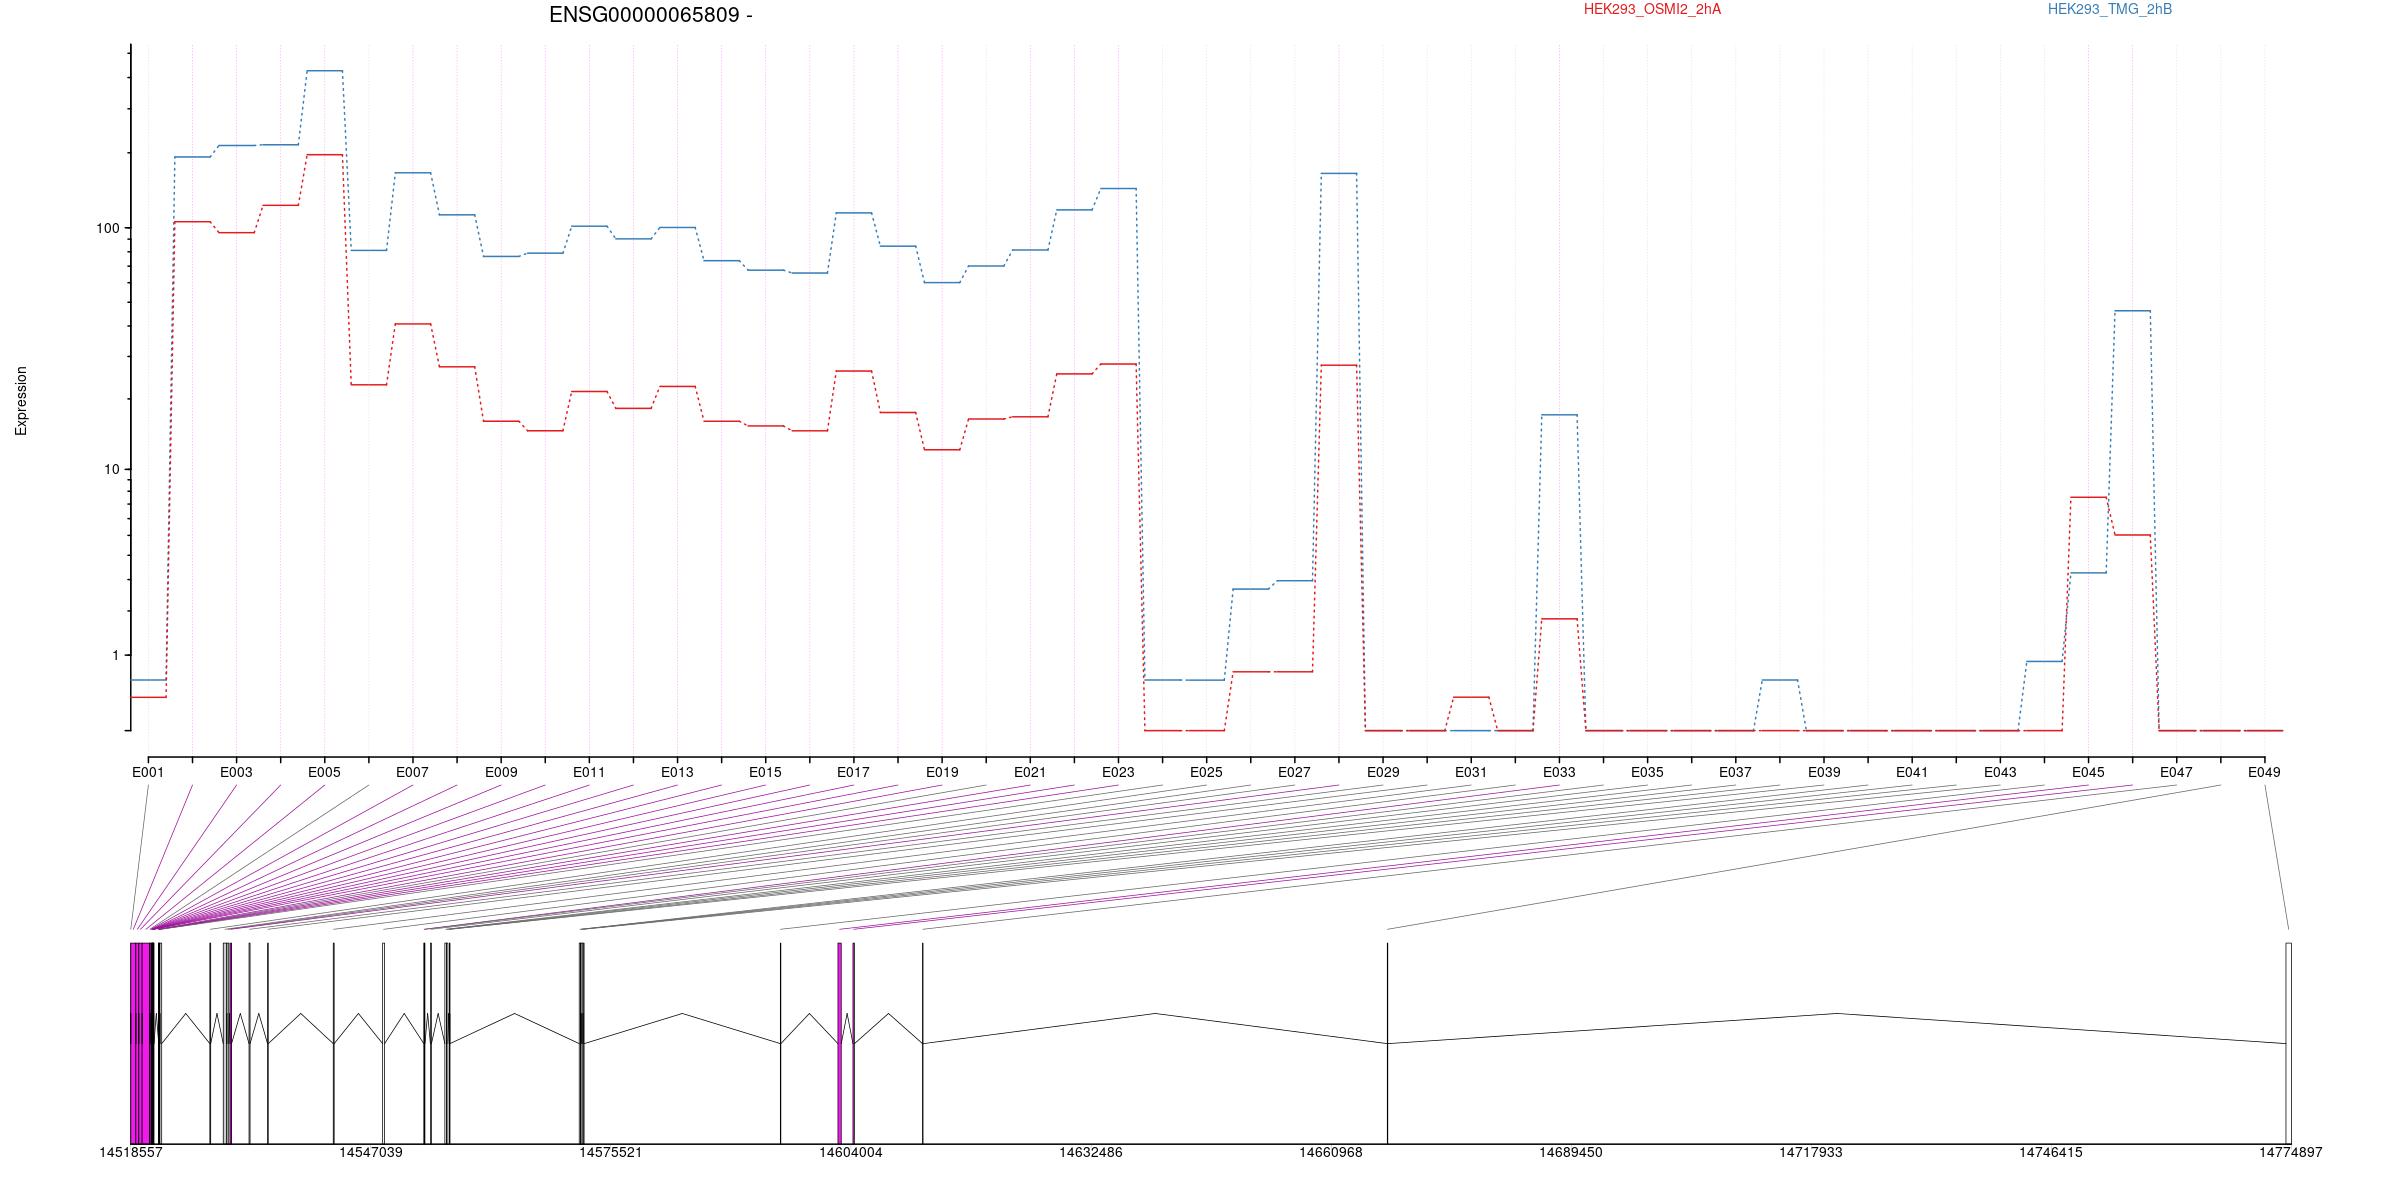The image size is (2400, 1200).
Task: Click red E028 expression peak segment
Action: coord(1339,365)
